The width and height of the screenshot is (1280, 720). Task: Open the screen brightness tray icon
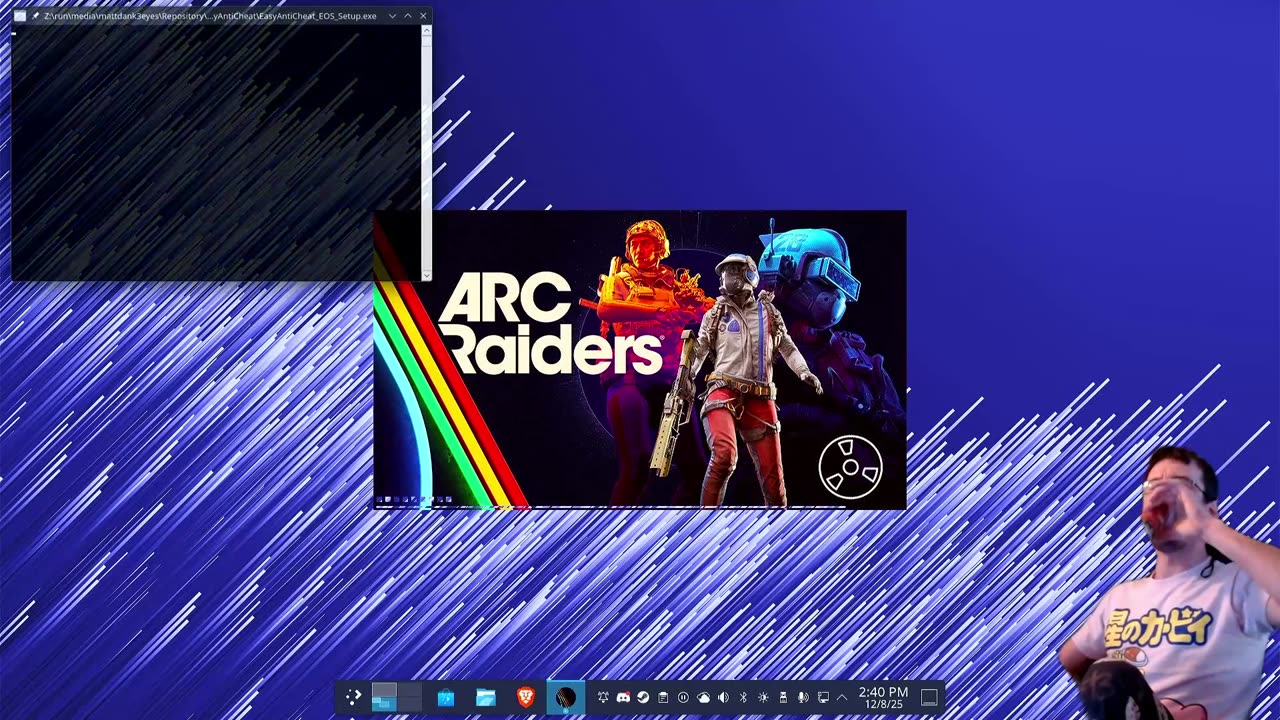point(763,697)
